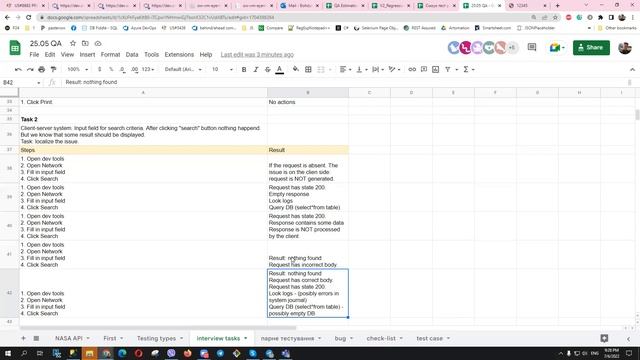Open the Insert menu
Screen dimensions: 640x360
point(87,55)
